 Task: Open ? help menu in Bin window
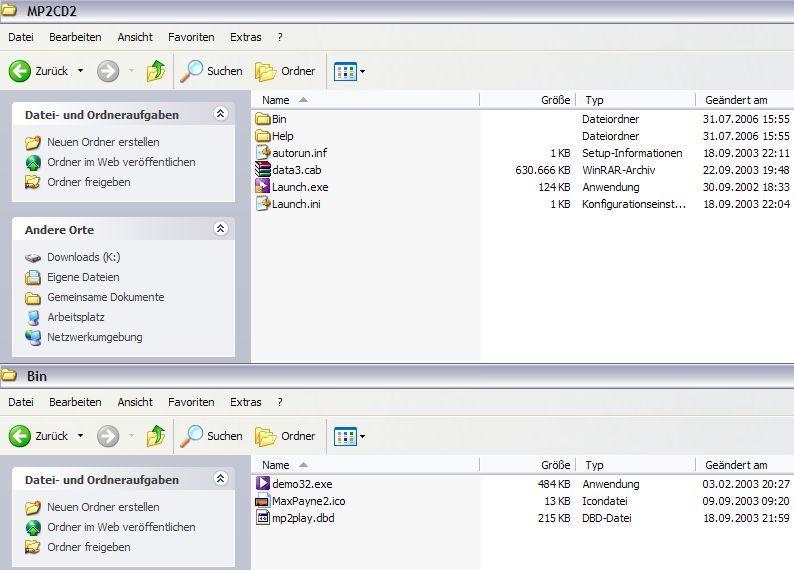coord(280,402)
